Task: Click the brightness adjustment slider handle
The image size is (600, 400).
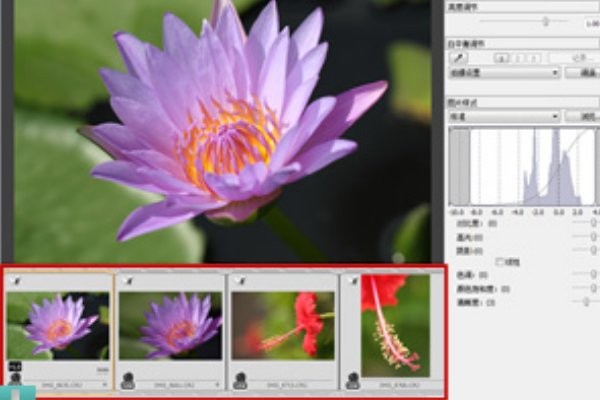Action: pyautogui.click(x=545, y=21)
